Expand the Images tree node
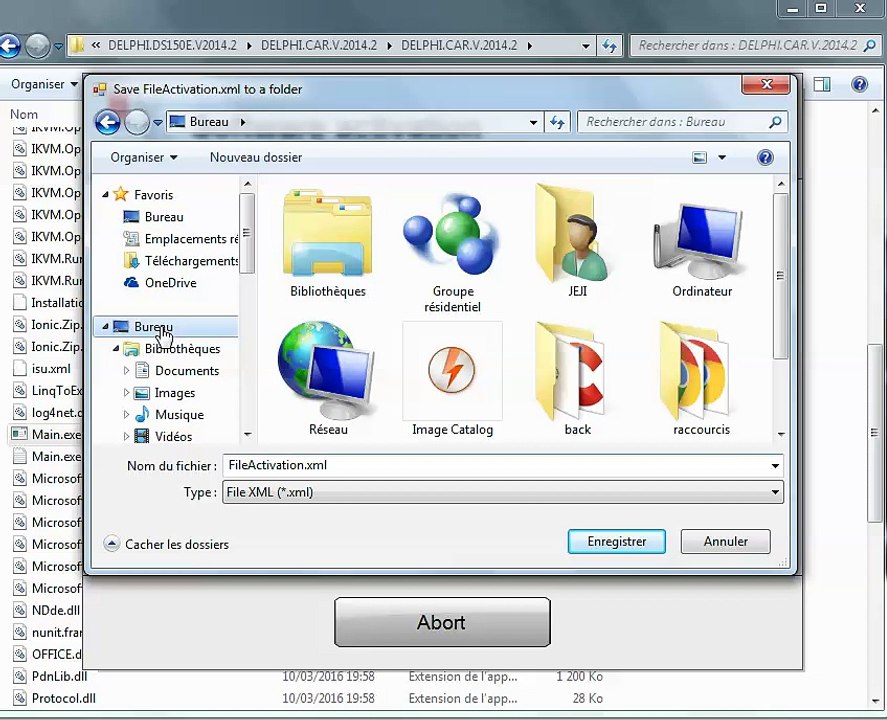This screenshot has height=720, width=887. point(126,393)
